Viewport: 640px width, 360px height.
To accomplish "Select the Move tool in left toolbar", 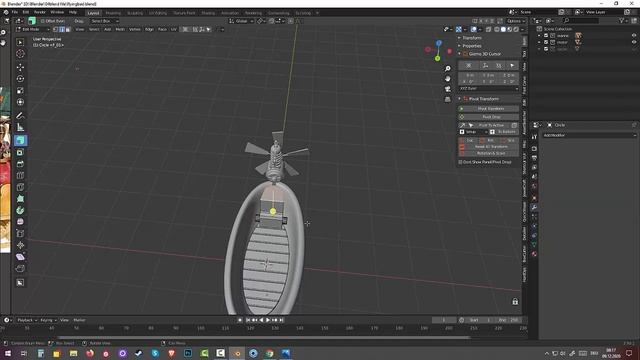I will (x=20, y=67).
